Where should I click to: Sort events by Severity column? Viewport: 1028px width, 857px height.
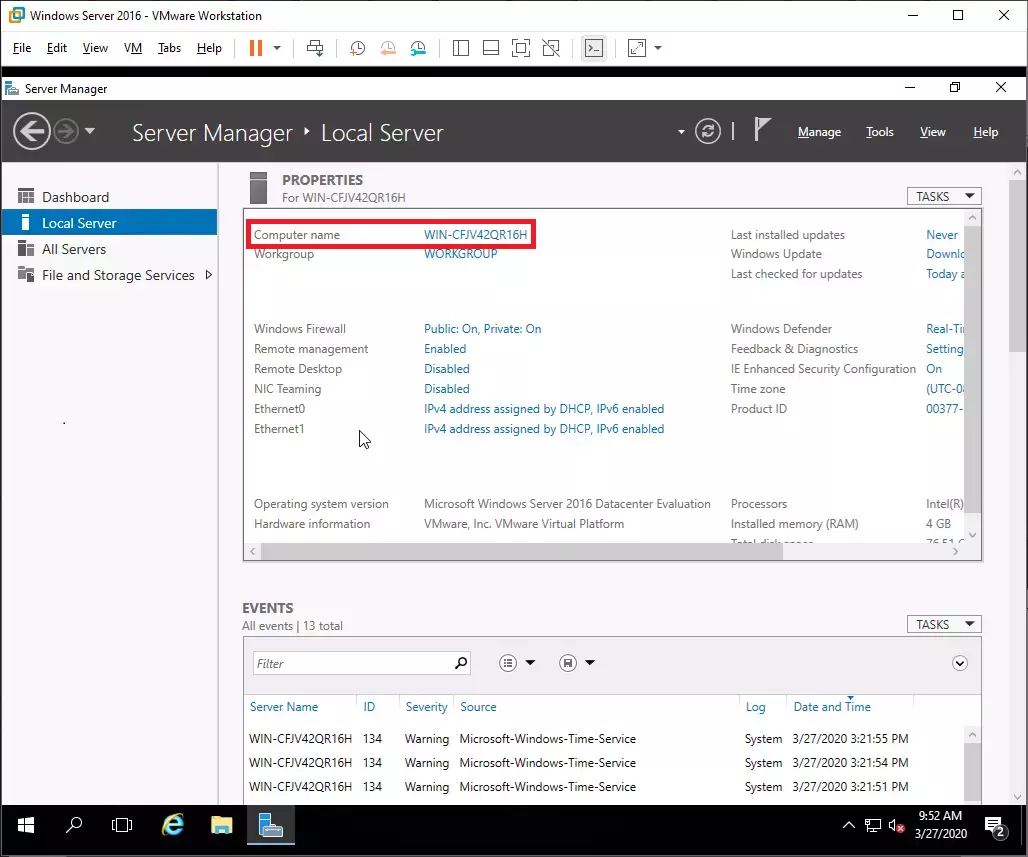[x=426, y=707]
